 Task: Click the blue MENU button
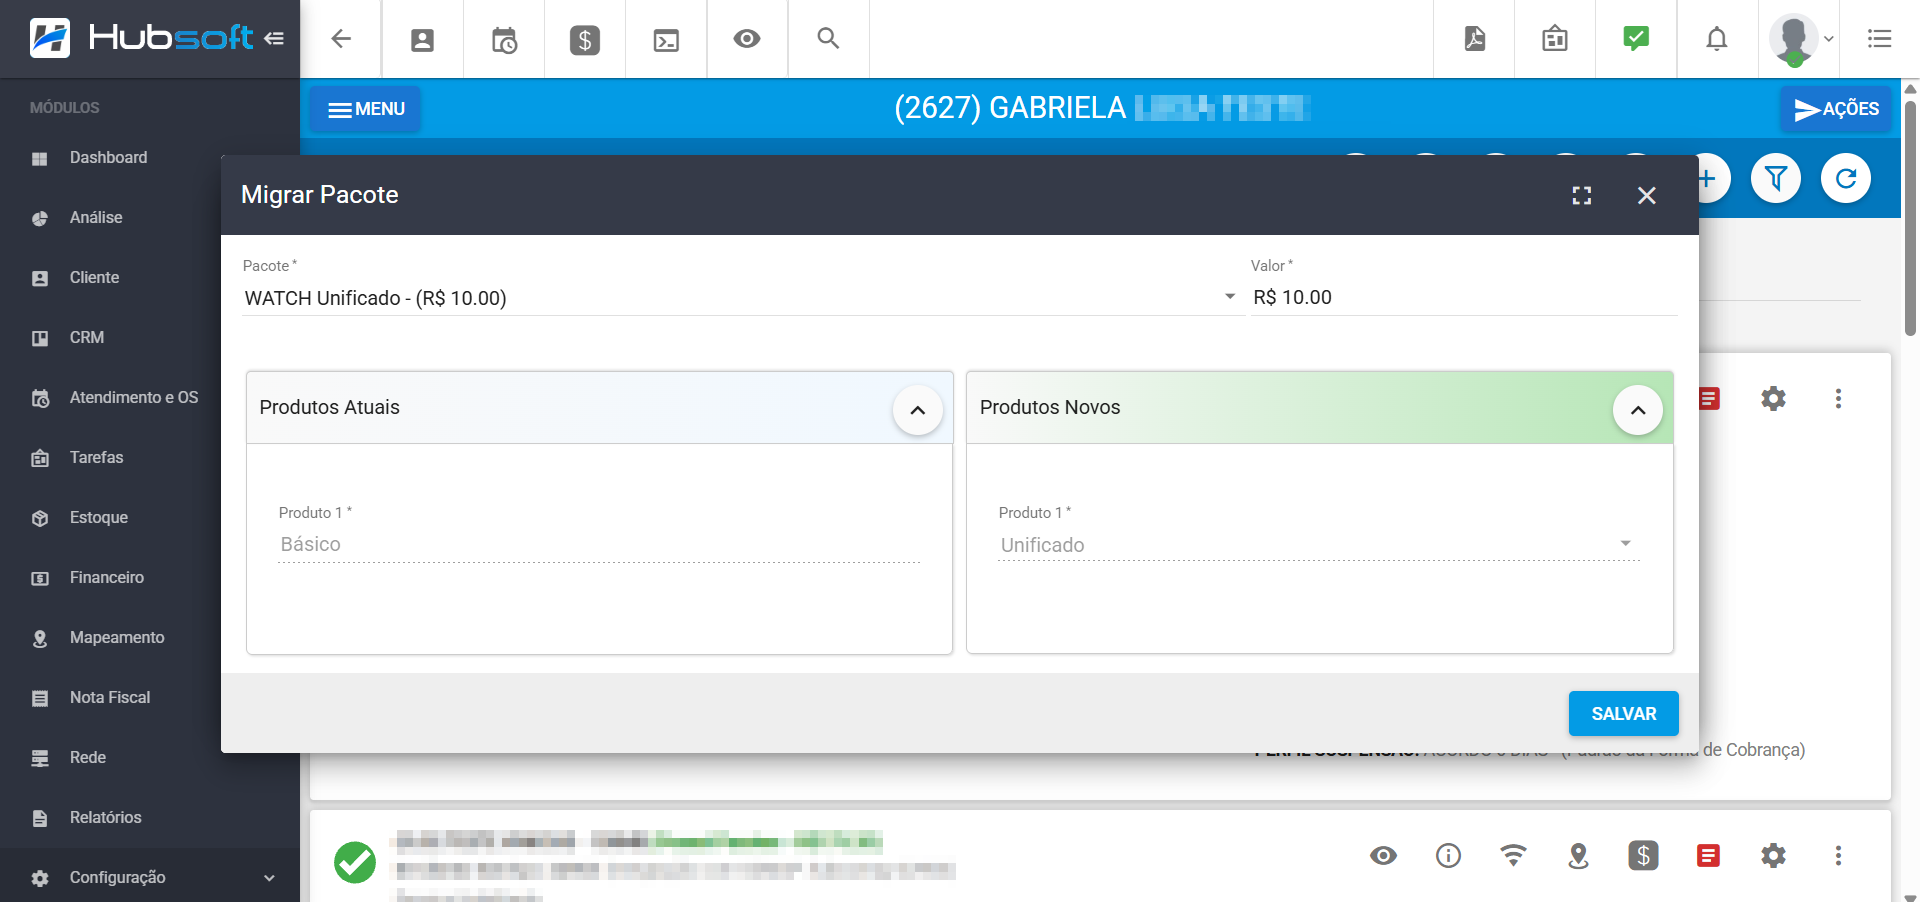(x=365, y=109)
